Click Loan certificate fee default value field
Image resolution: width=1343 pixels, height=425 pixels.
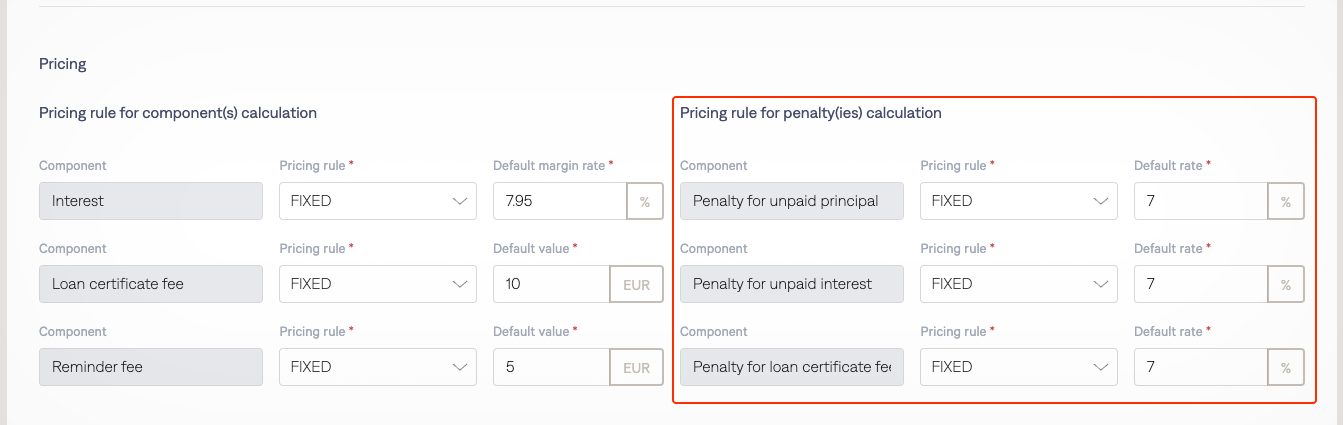pyautogui.click(x=551, y=284)
